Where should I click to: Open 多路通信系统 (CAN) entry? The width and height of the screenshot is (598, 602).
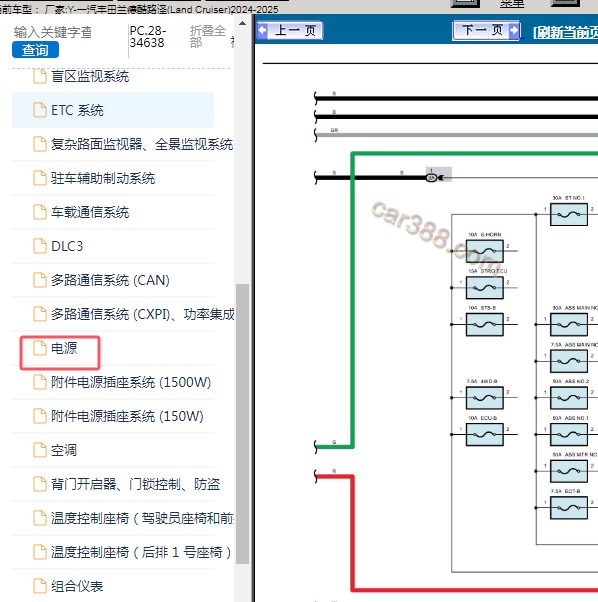pos(110,280)
